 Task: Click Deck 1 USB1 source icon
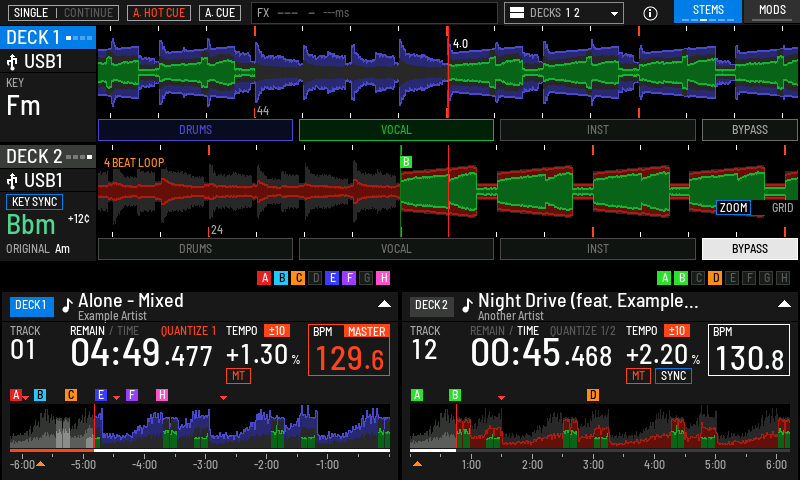[x=12, y=62]
